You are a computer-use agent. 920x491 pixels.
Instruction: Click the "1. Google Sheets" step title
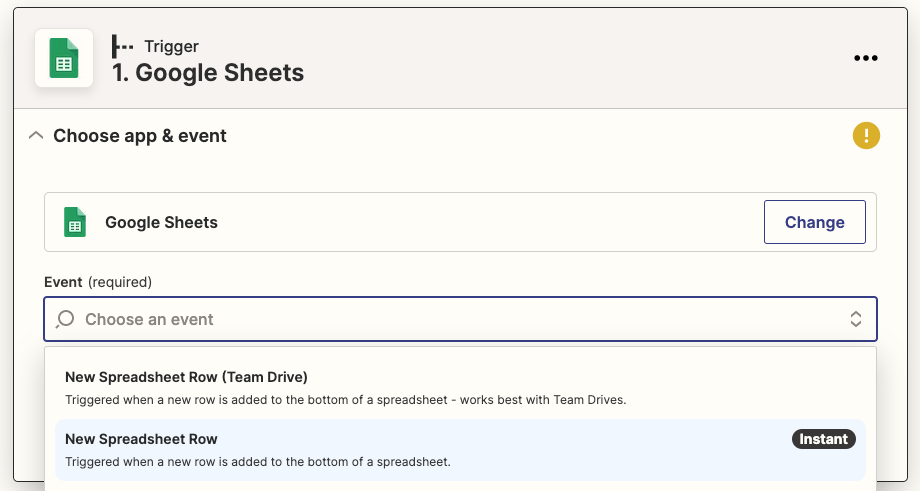(208, 72)
